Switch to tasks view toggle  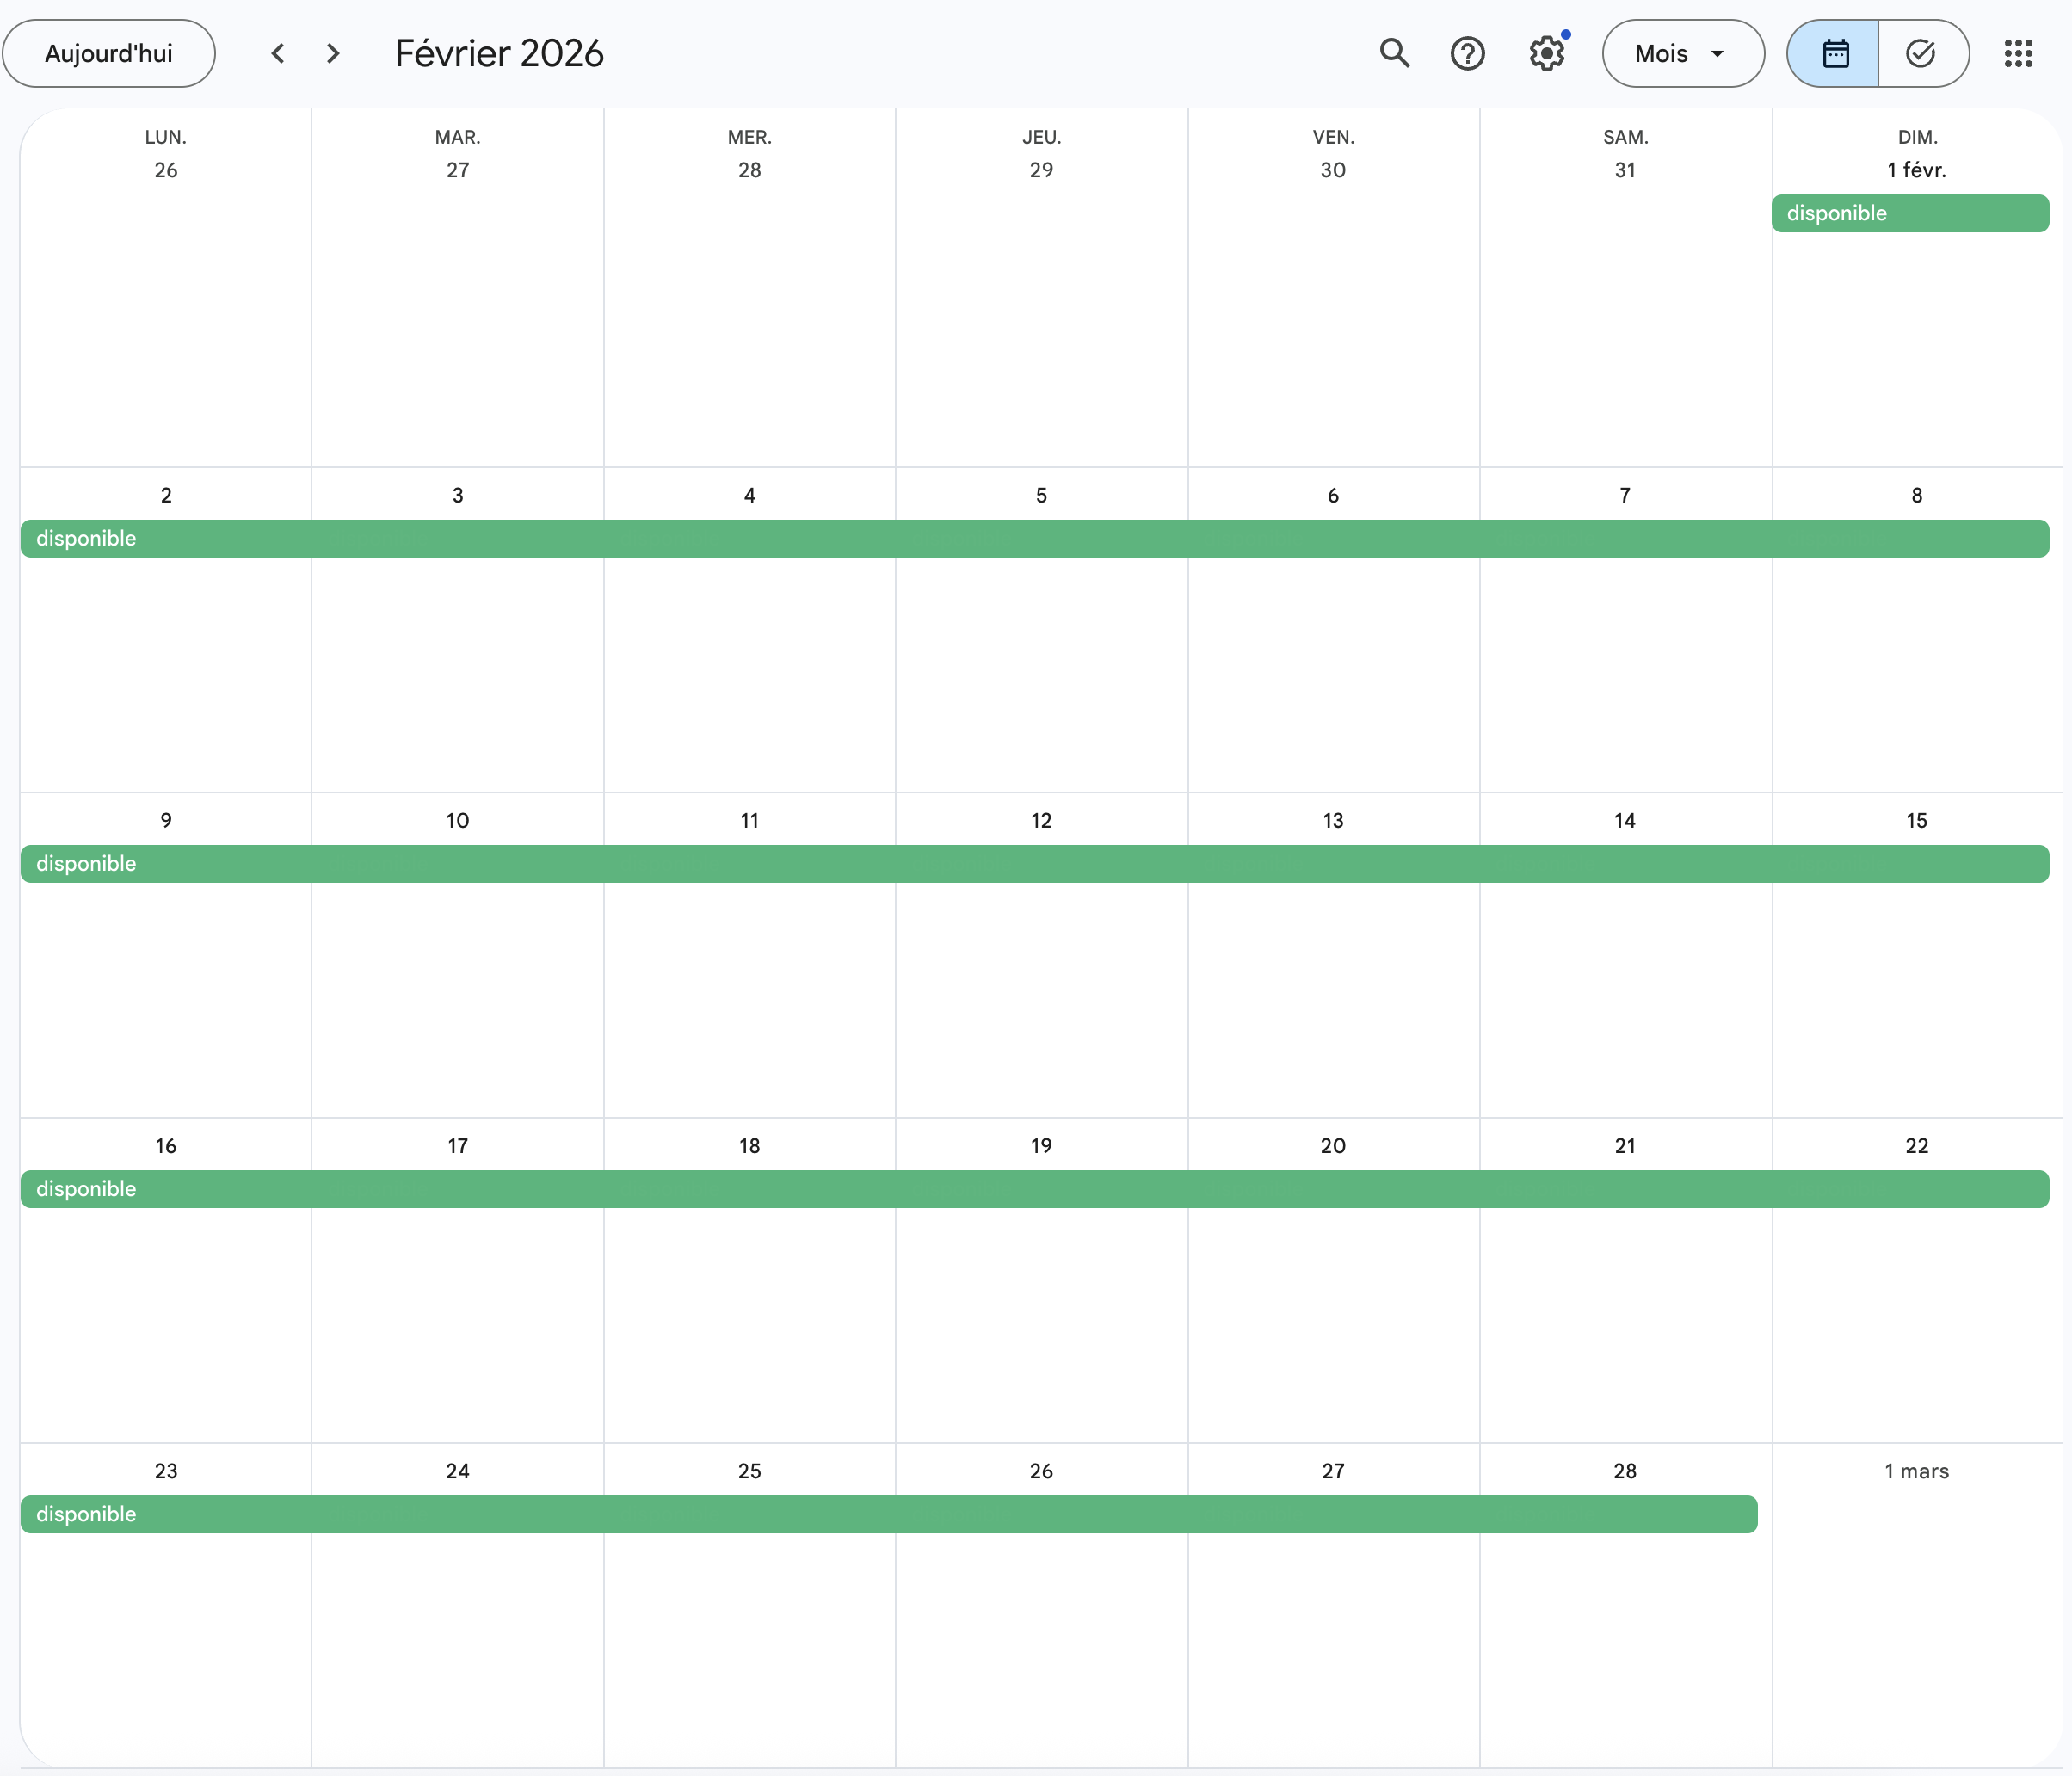tap(1921, 53)
